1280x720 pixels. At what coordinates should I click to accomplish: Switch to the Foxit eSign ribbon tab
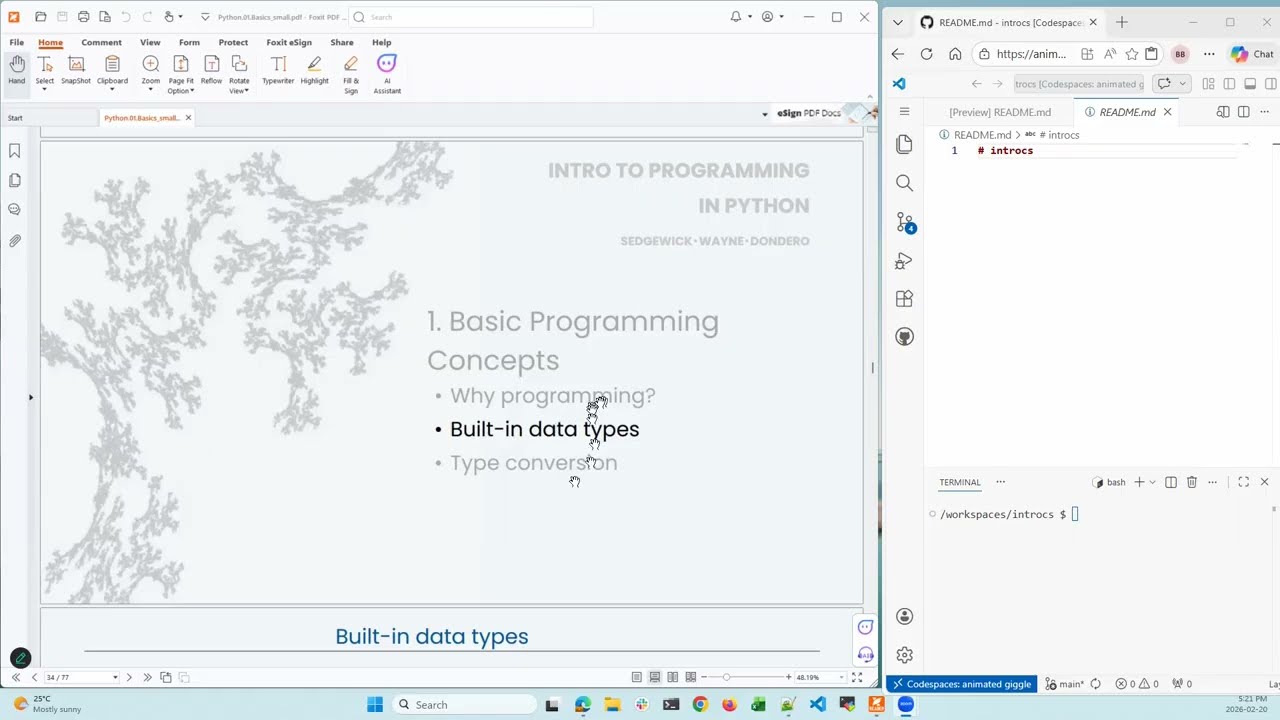click(x=289, y=42)
